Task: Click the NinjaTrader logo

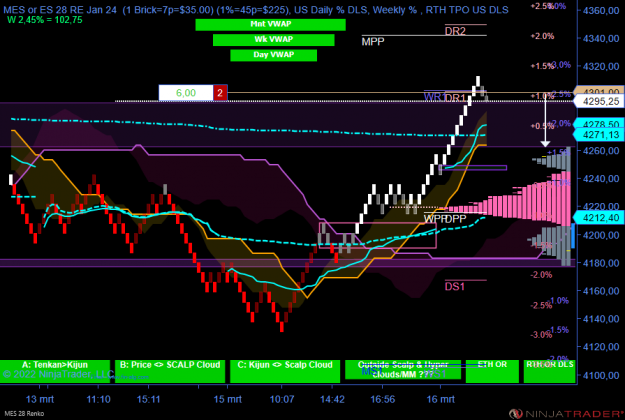Action: click(x=566, y=414)
